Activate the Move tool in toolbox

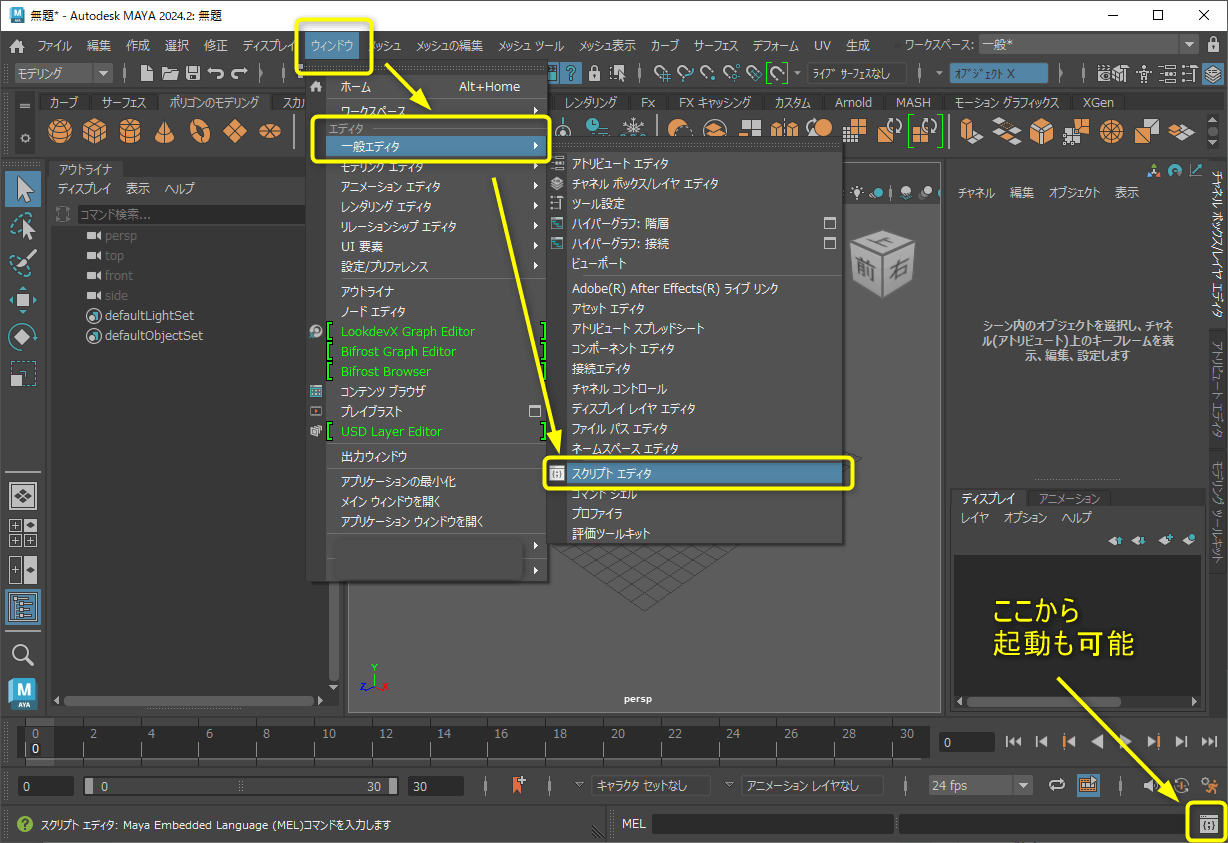tap(23, 300)
